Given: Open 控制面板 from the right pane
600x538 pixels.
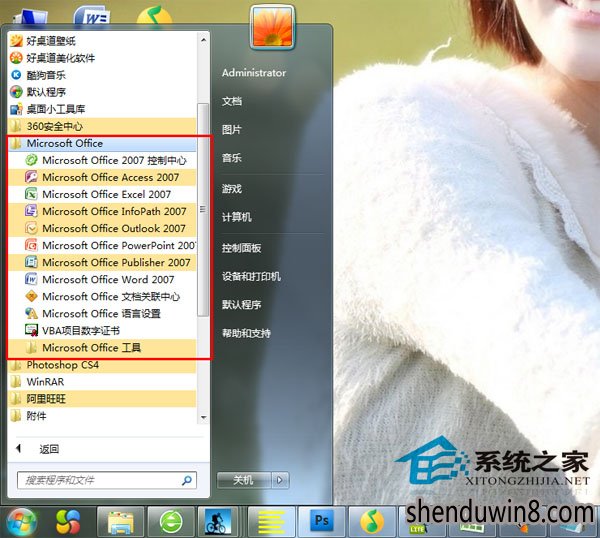Looking at the screenshot, I should tap(241, 248).
